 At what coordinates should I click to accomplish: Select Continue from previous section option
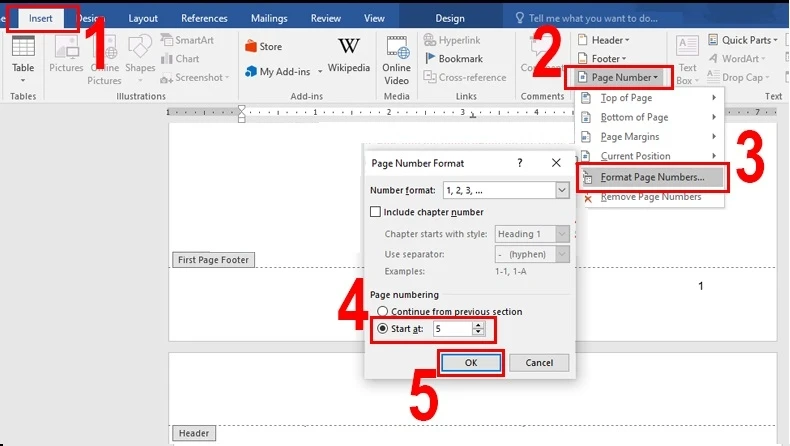(383, 312)
